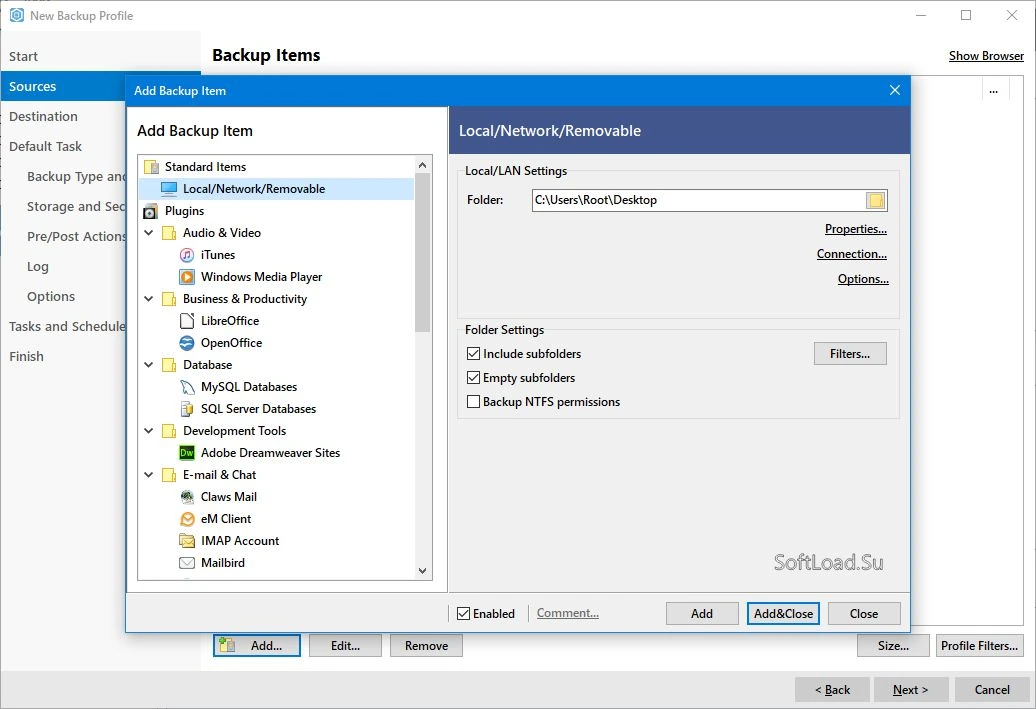Click the Local/Network/Removable monitor icon
1036x709 pixels.
(x=169, y=189)
